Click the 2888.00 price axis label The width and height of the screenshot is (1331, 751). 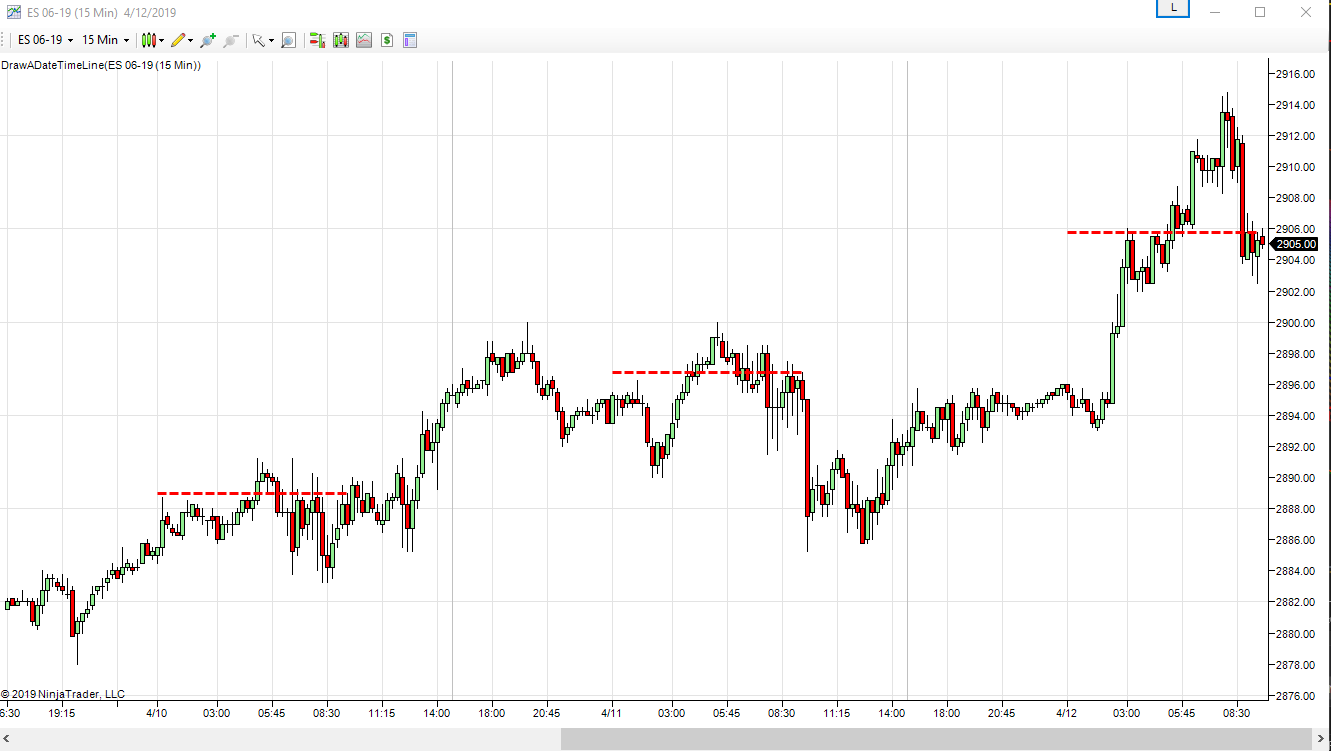[x=1296, y=509]
